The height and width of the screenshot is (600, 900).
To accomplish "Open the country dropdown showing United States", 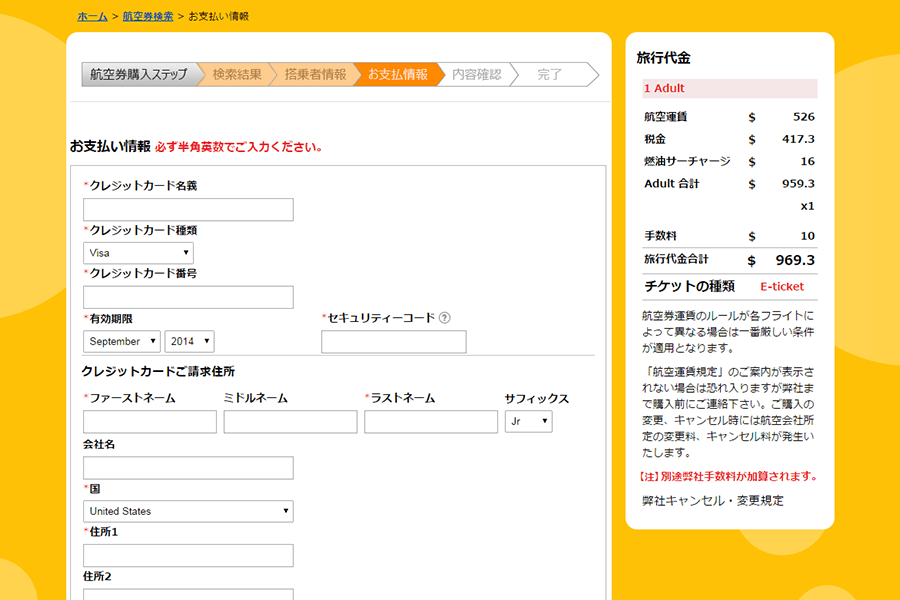I will (x=188, y=511).
